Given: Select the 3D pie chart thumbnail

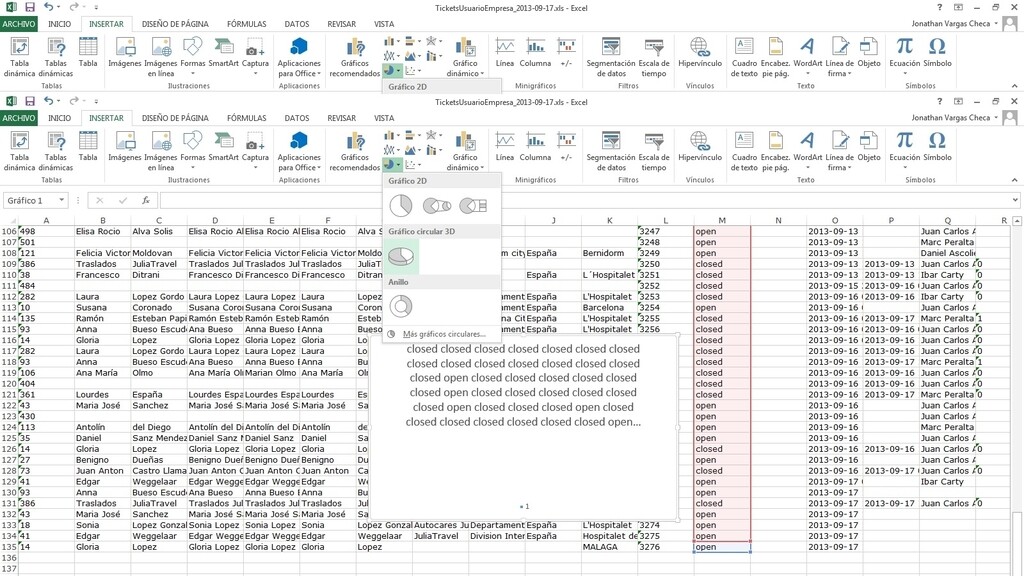Looking at the screenshot, I should coord(399,255).
